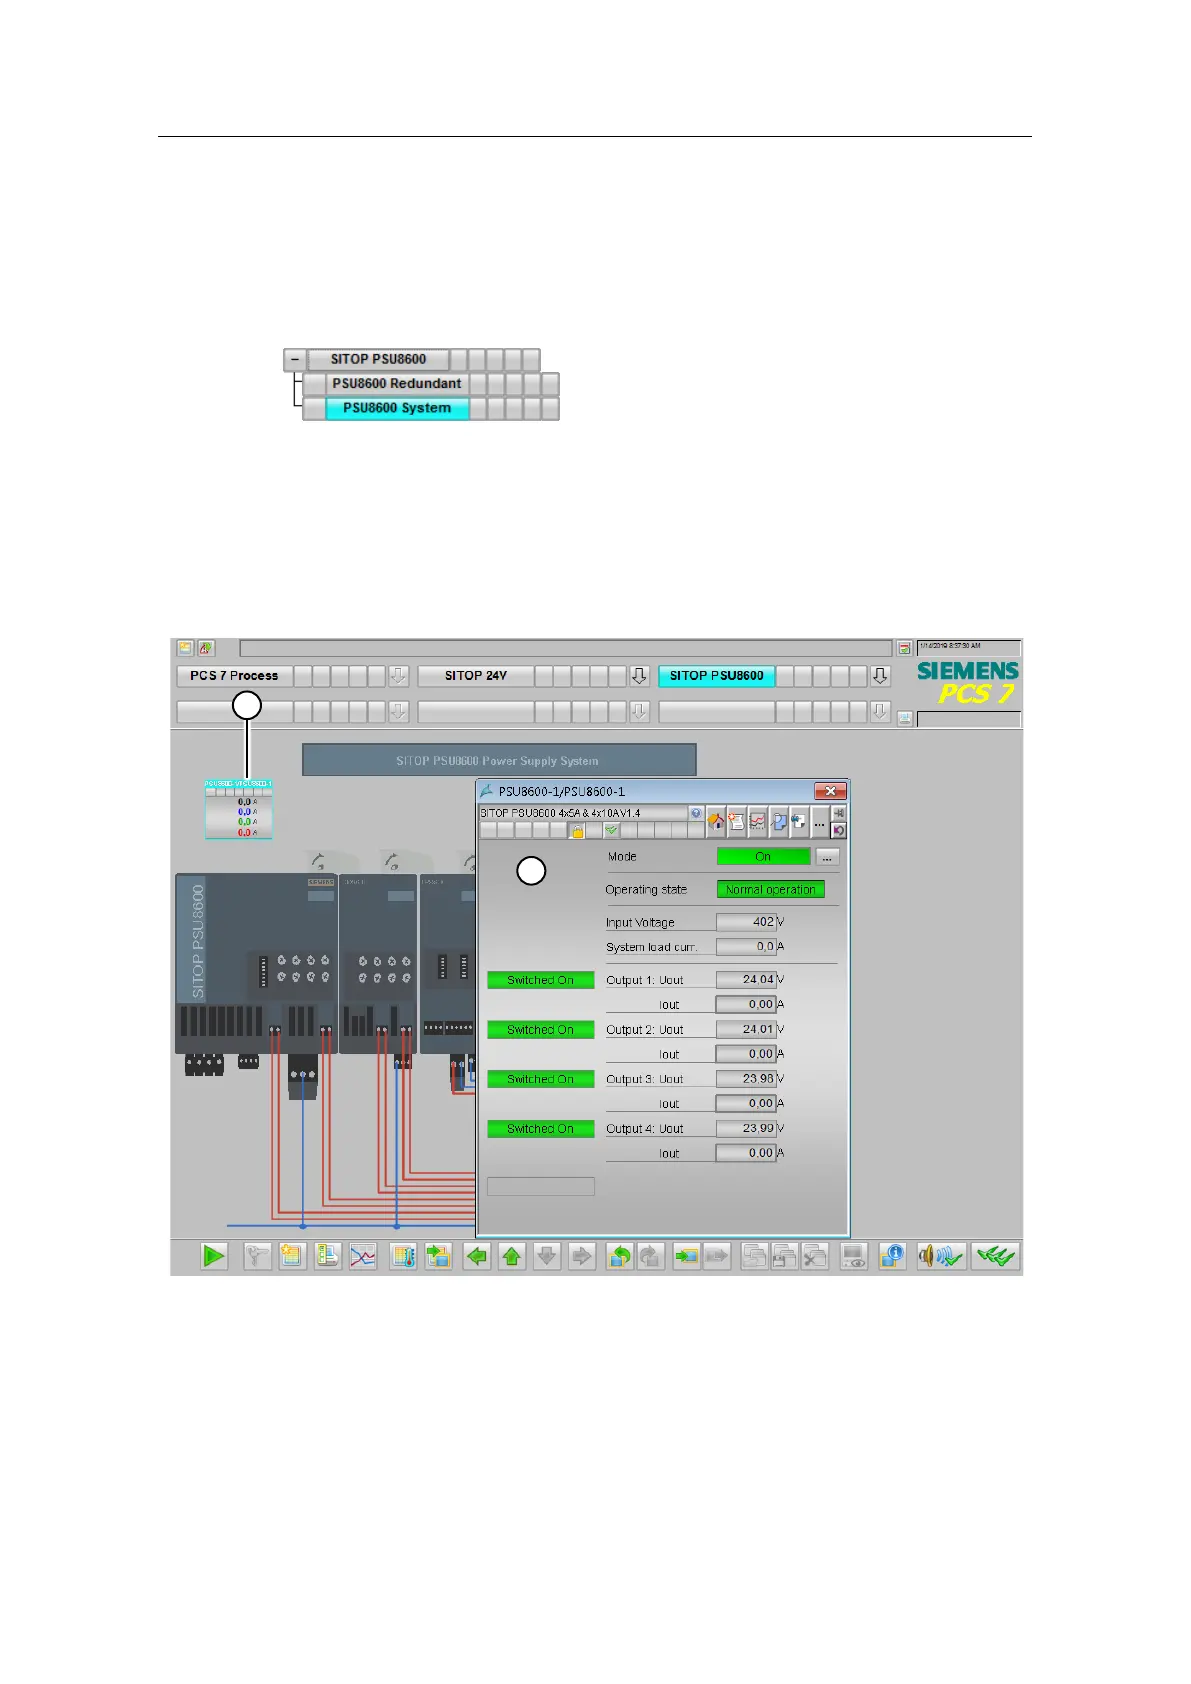Click the green Normal operation status indicator

[770, 889]
